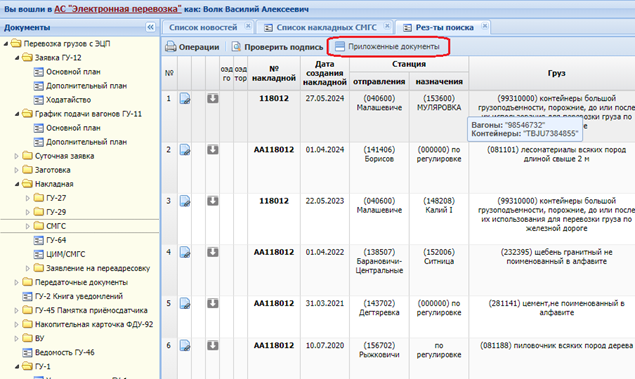Collapse График подачи вагонов ГУ-11 folder
635x379 pixels.
tap(17, 114)
